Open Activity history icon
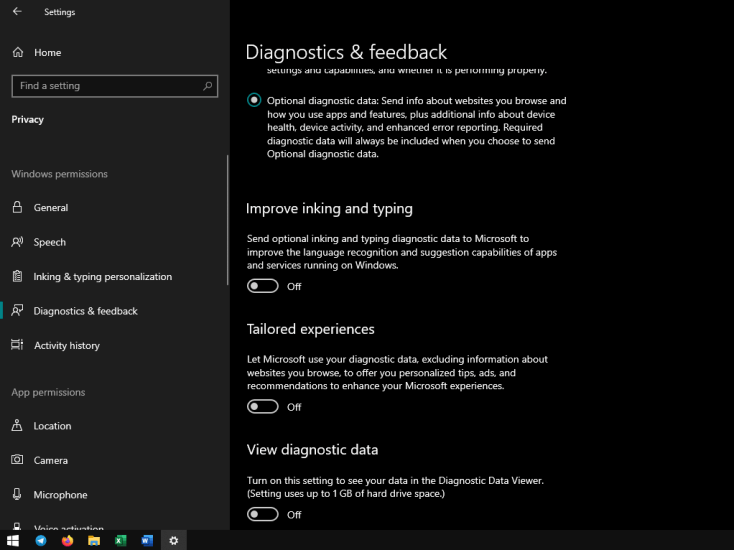This screenshot has height=550, width=734. (x=17, y=345)
